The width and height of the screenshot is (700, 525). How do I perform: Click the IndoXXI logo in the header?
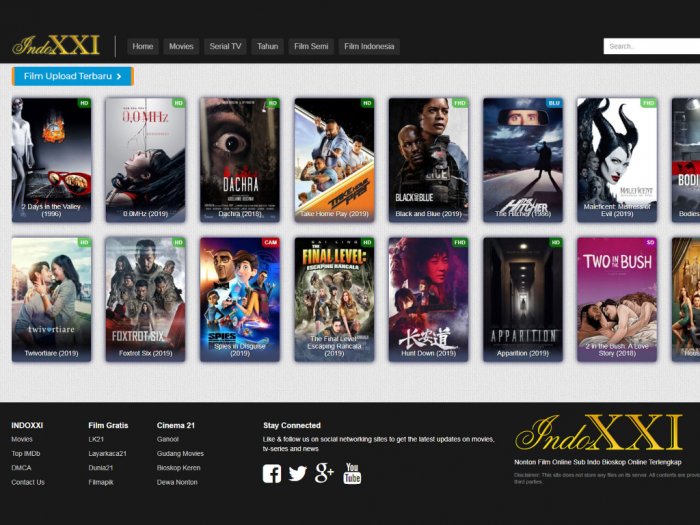(56, 46)
